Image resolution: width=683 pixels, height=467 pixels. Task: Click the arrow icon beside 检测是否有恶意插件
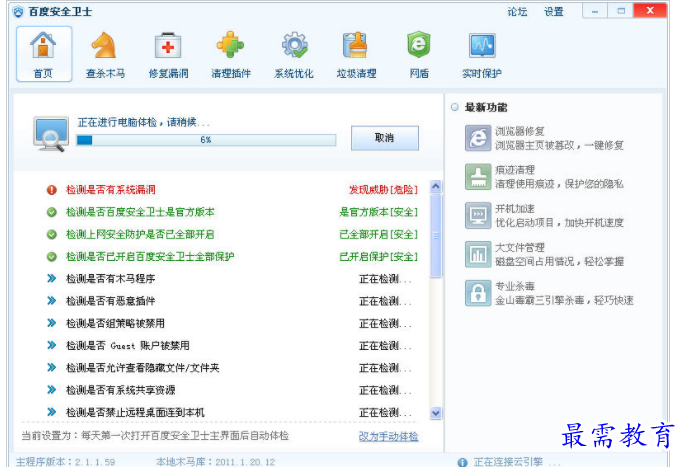[x=52, y=301]
